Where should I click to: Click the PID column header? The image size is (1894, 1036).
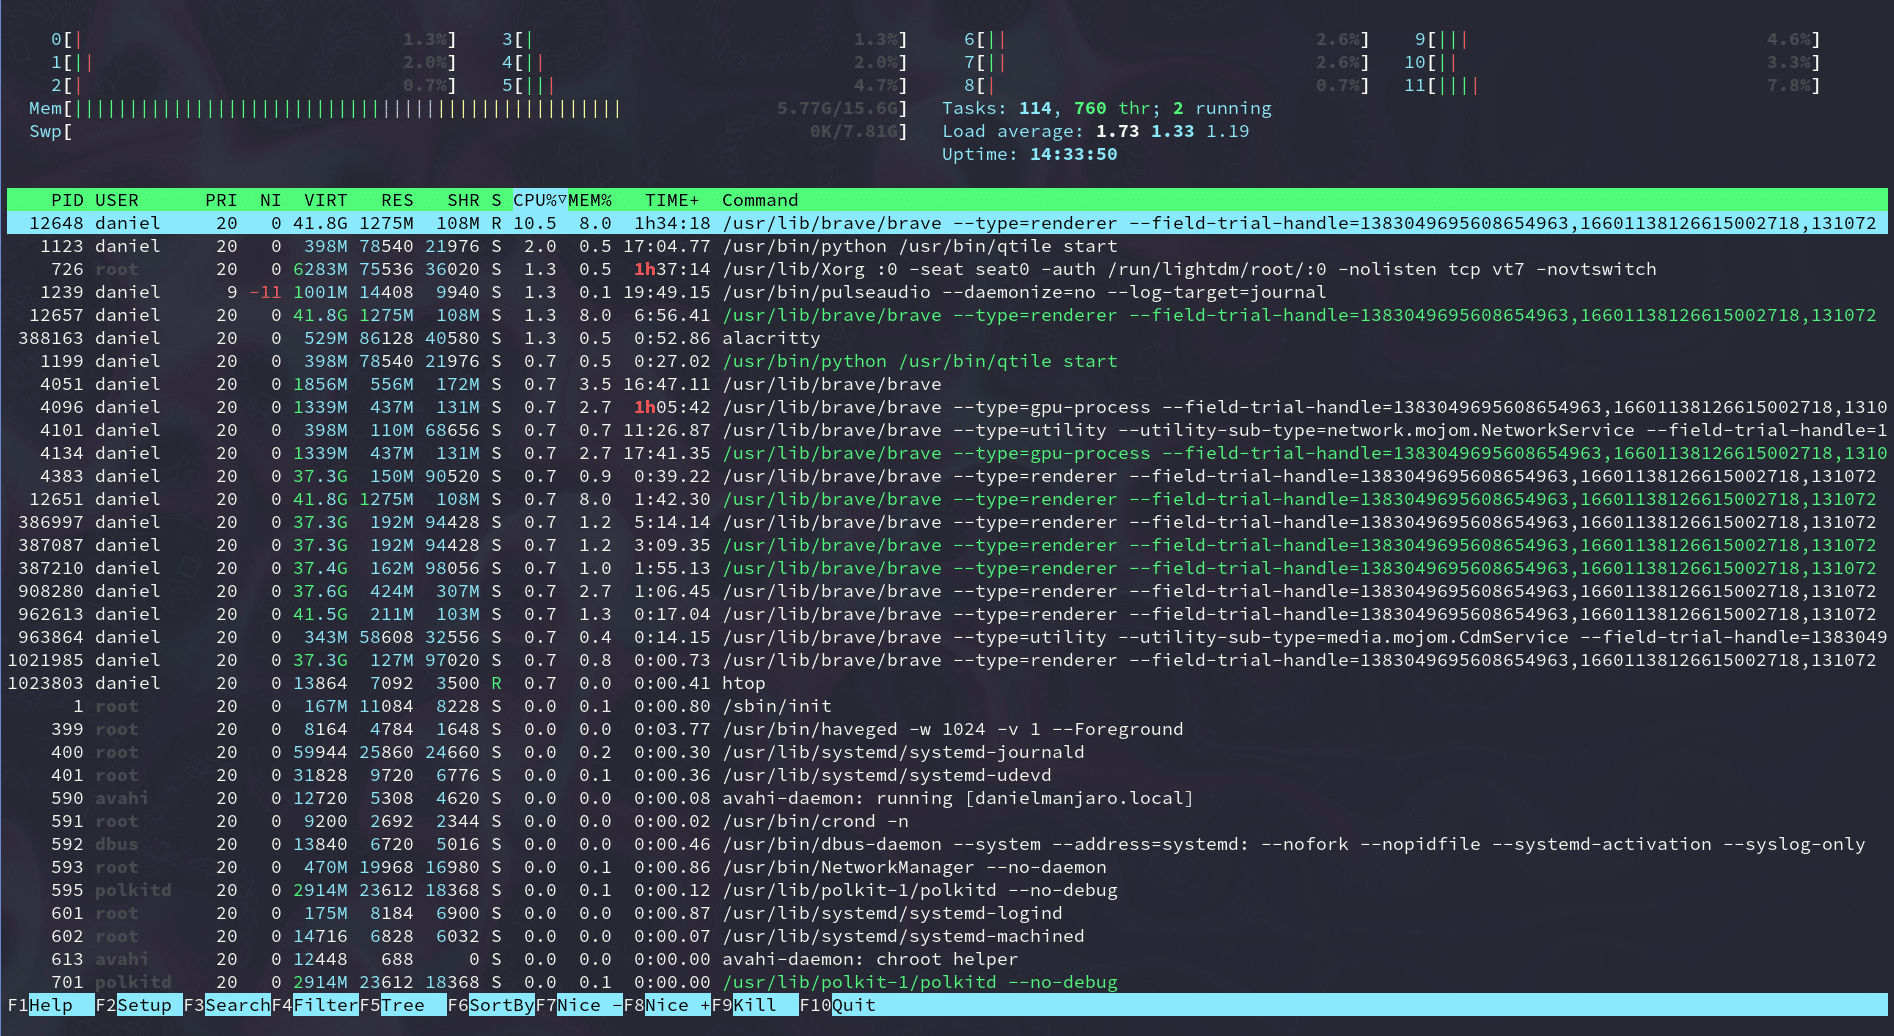67,200
